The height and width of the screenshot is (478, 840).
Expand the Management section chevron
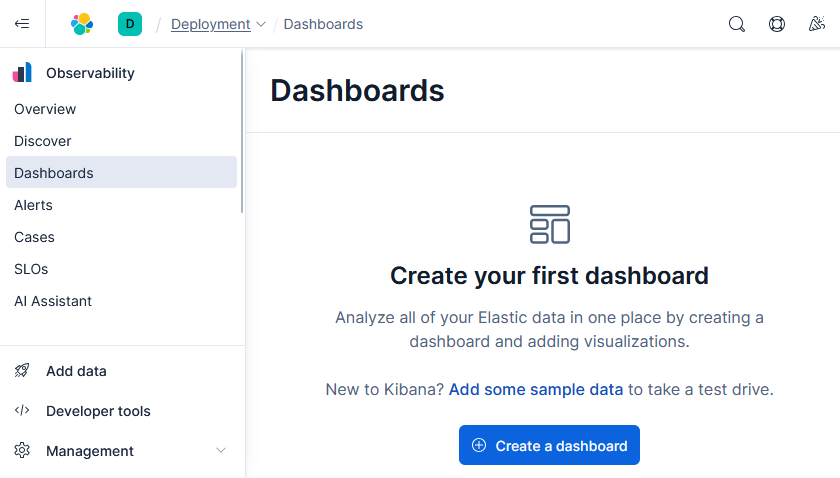[221, 450]
